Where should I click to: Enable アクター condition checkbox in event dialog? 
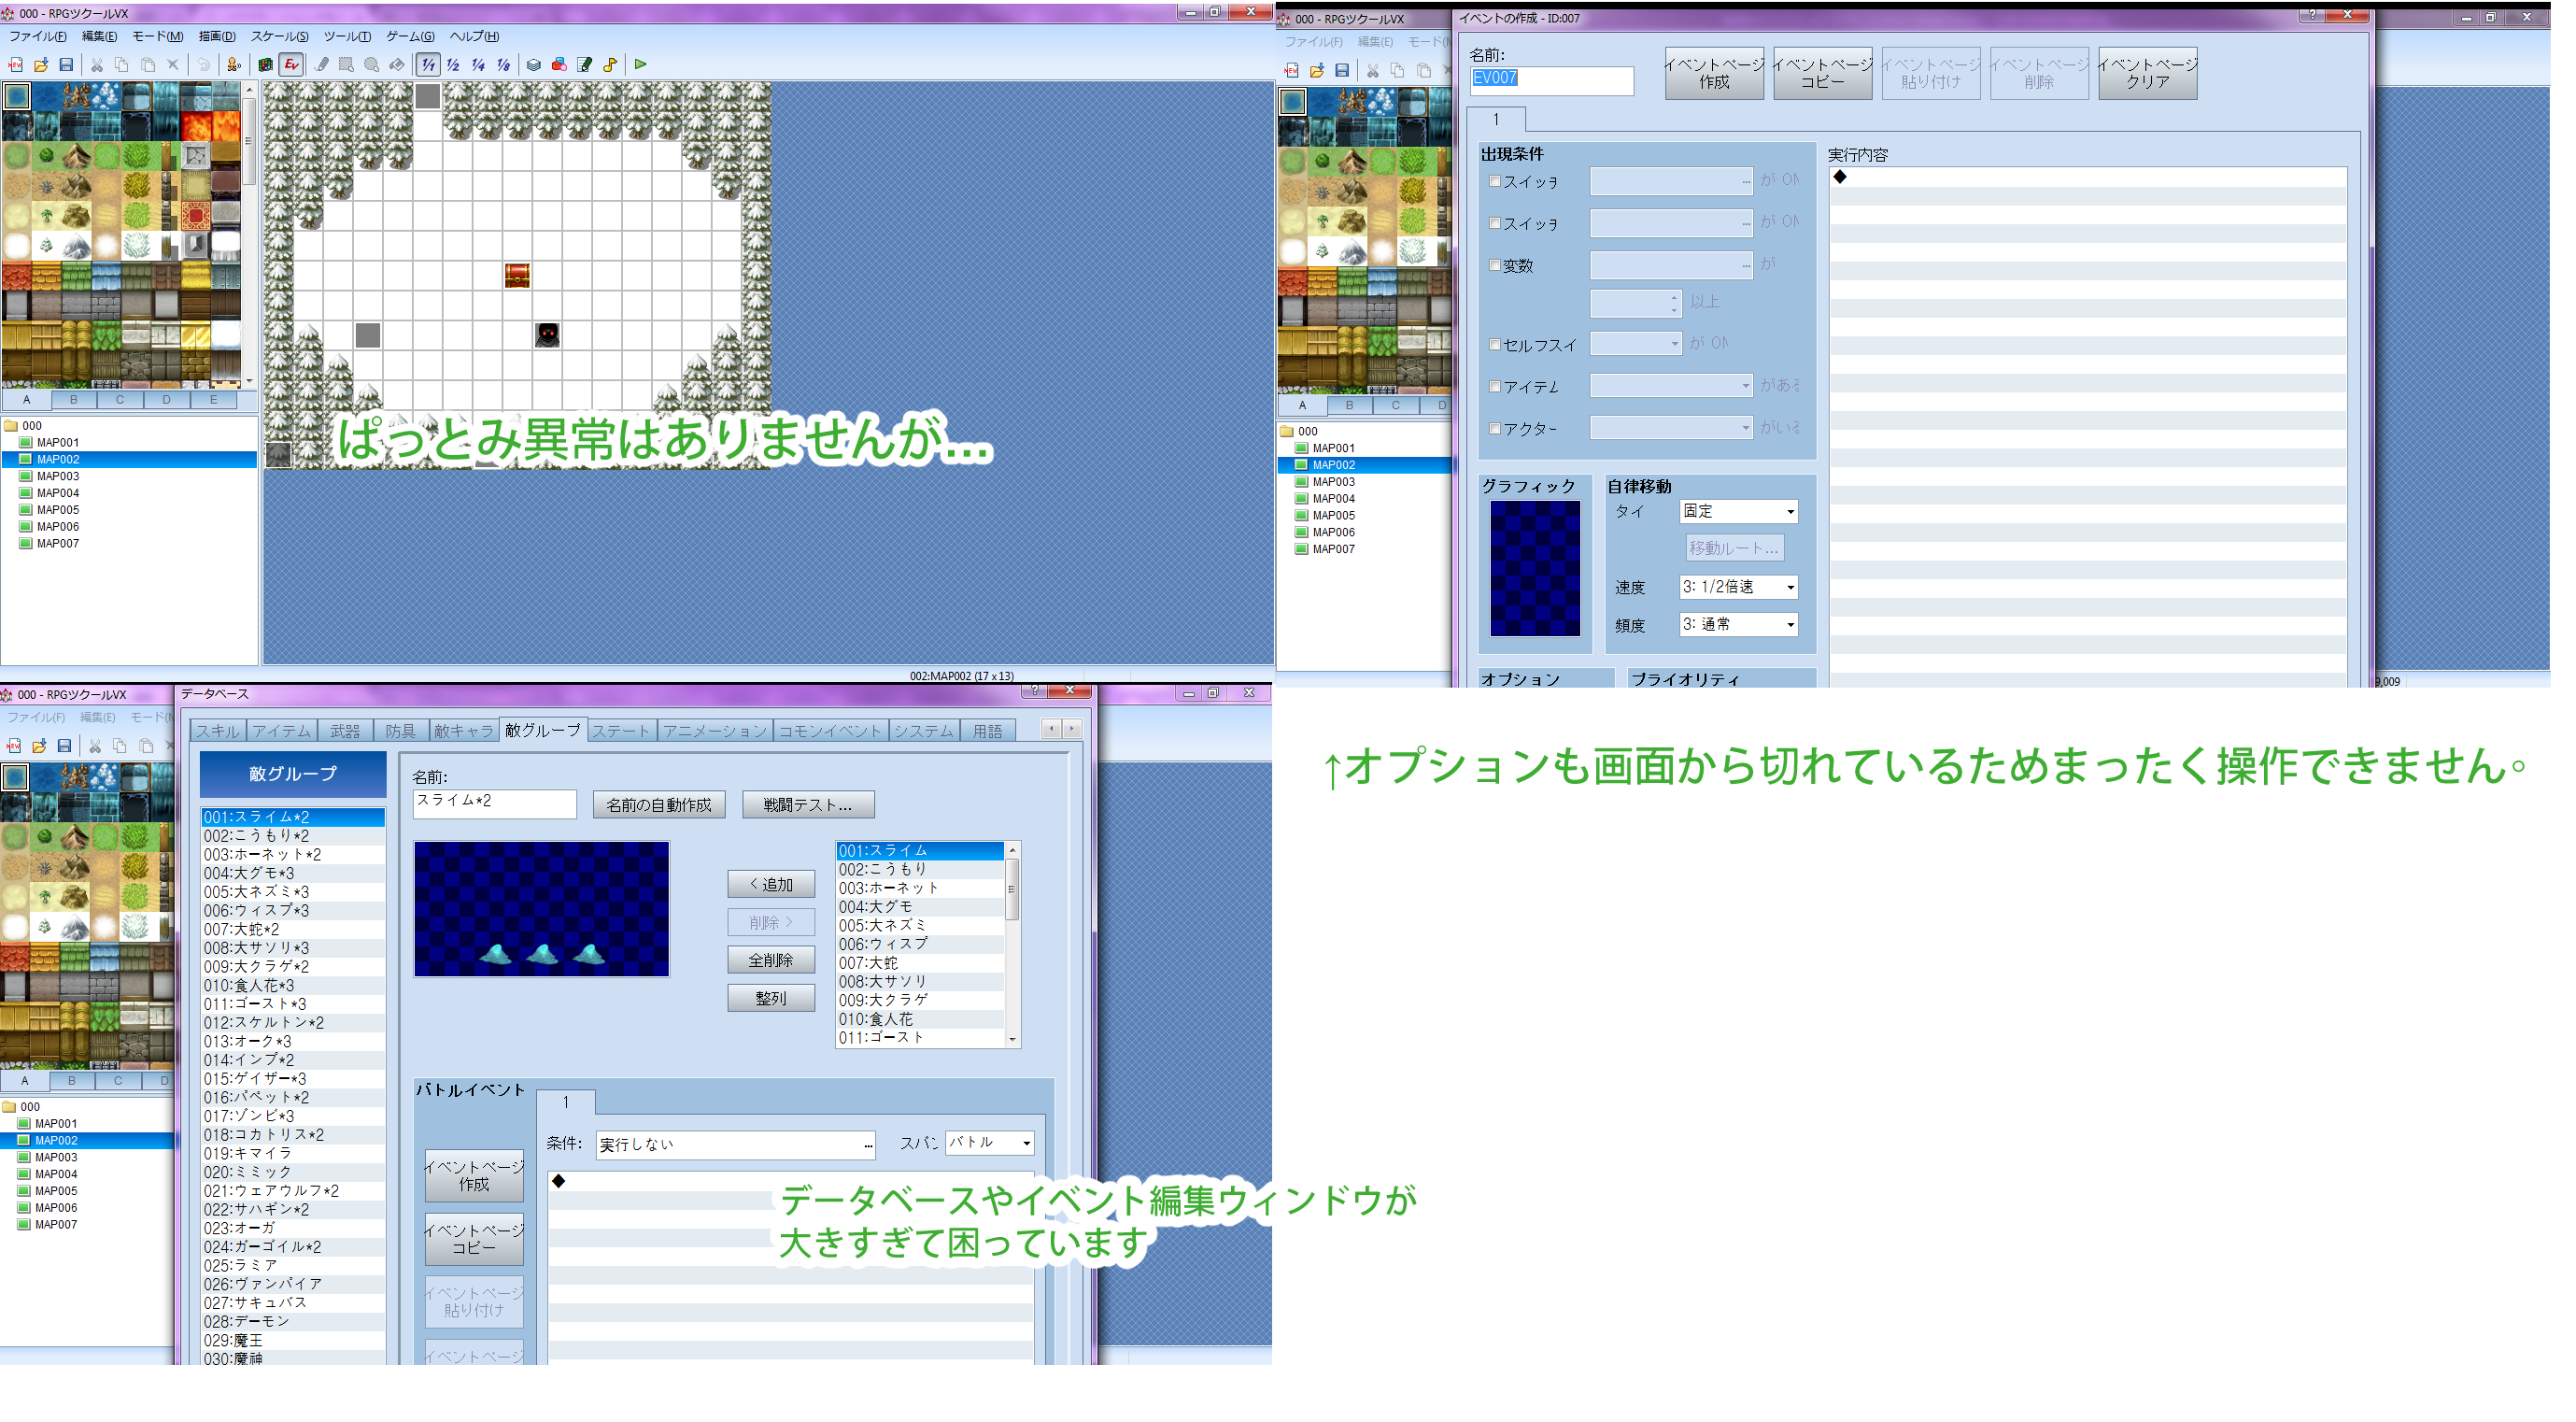point(1495,428)
